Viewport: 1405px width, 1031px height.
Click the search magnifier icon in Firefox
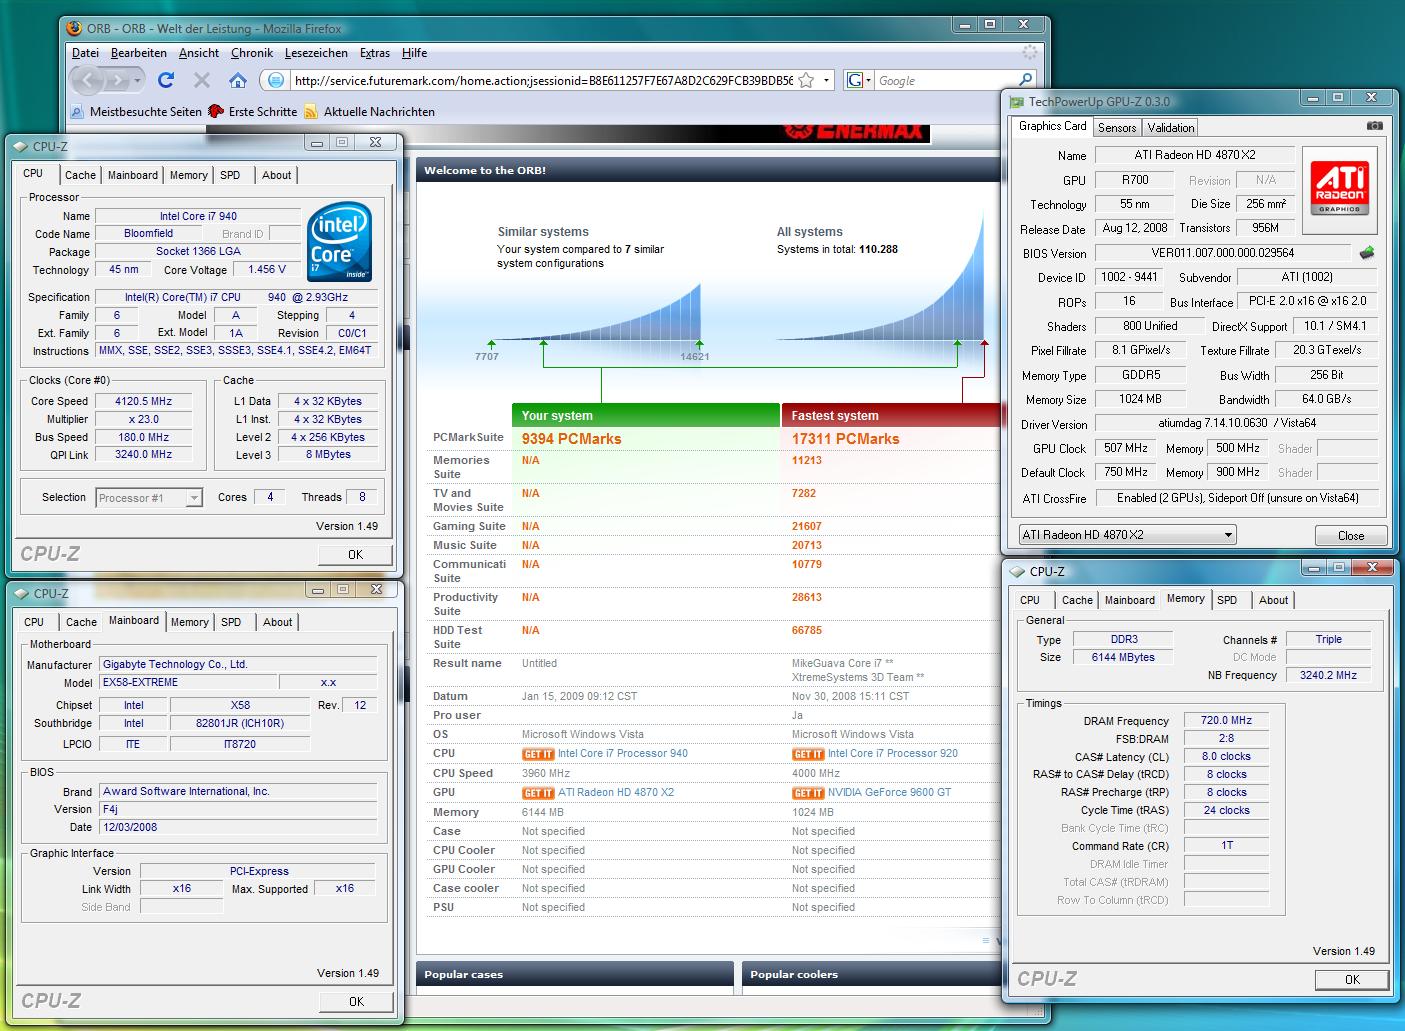pyautogui.click(x=1026, y=80)
